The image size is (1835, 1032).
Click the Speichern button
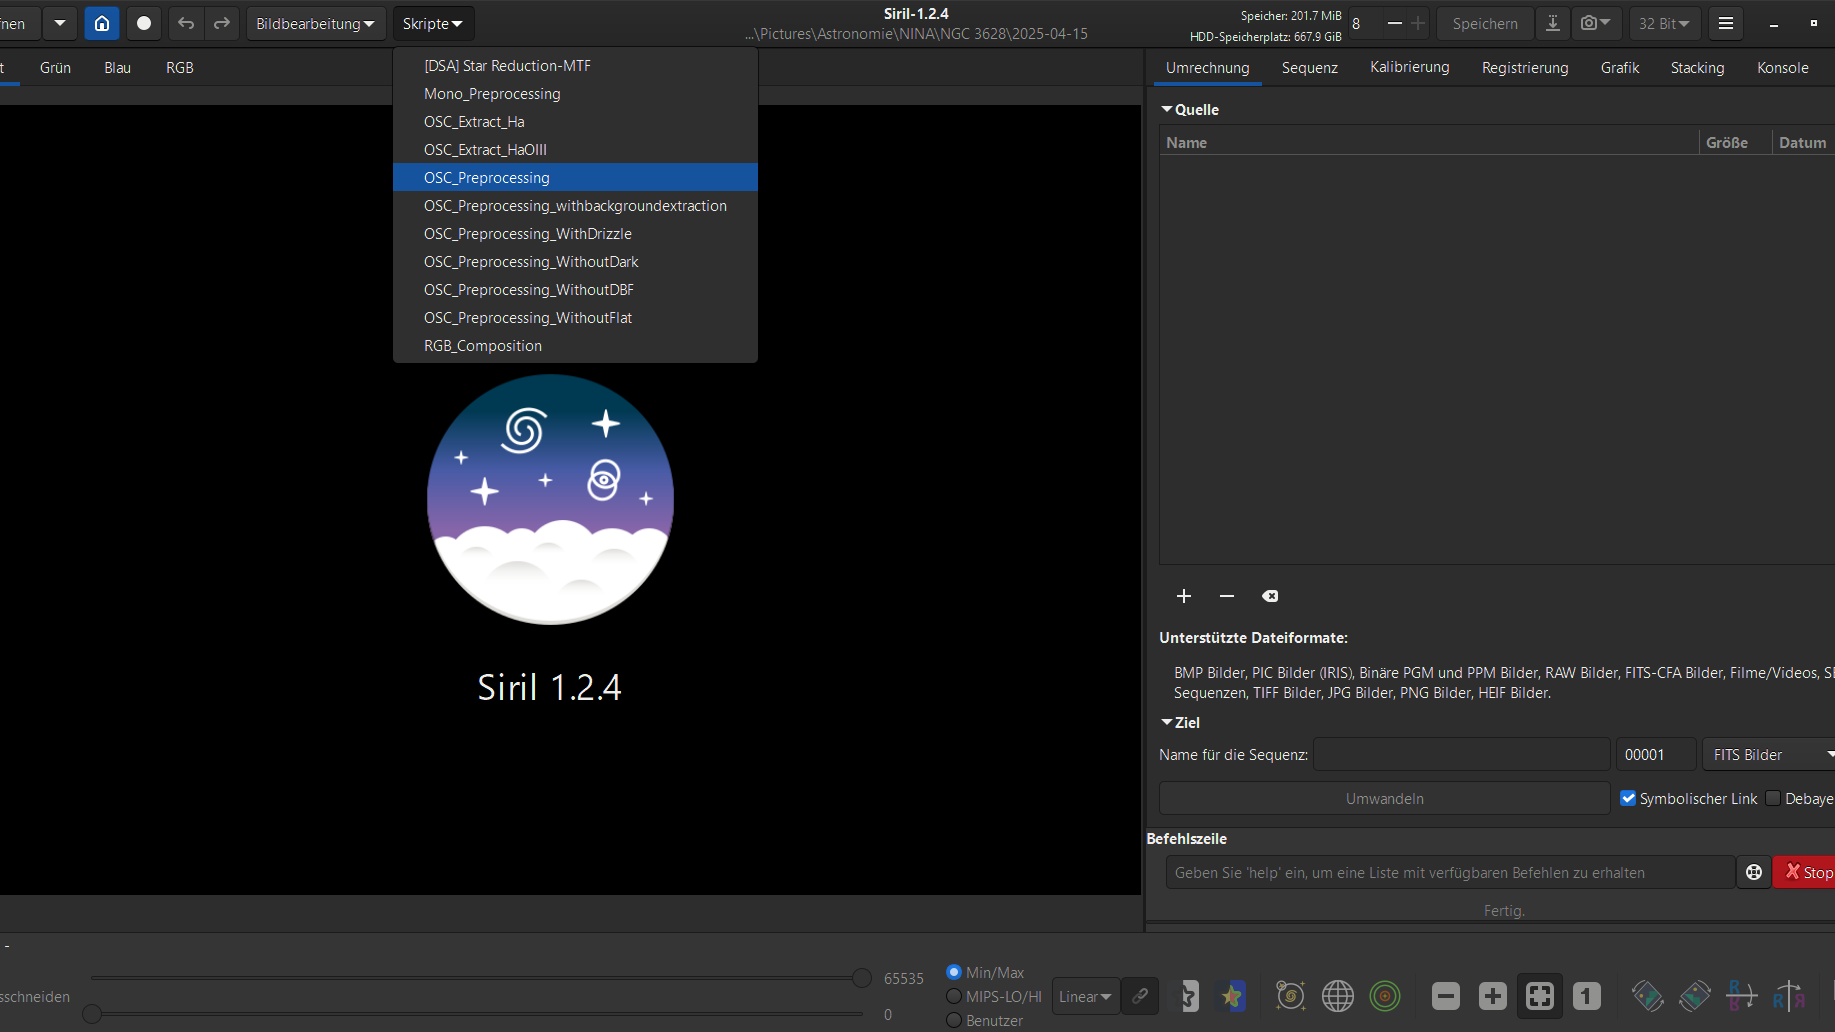tap(1484, 23)
